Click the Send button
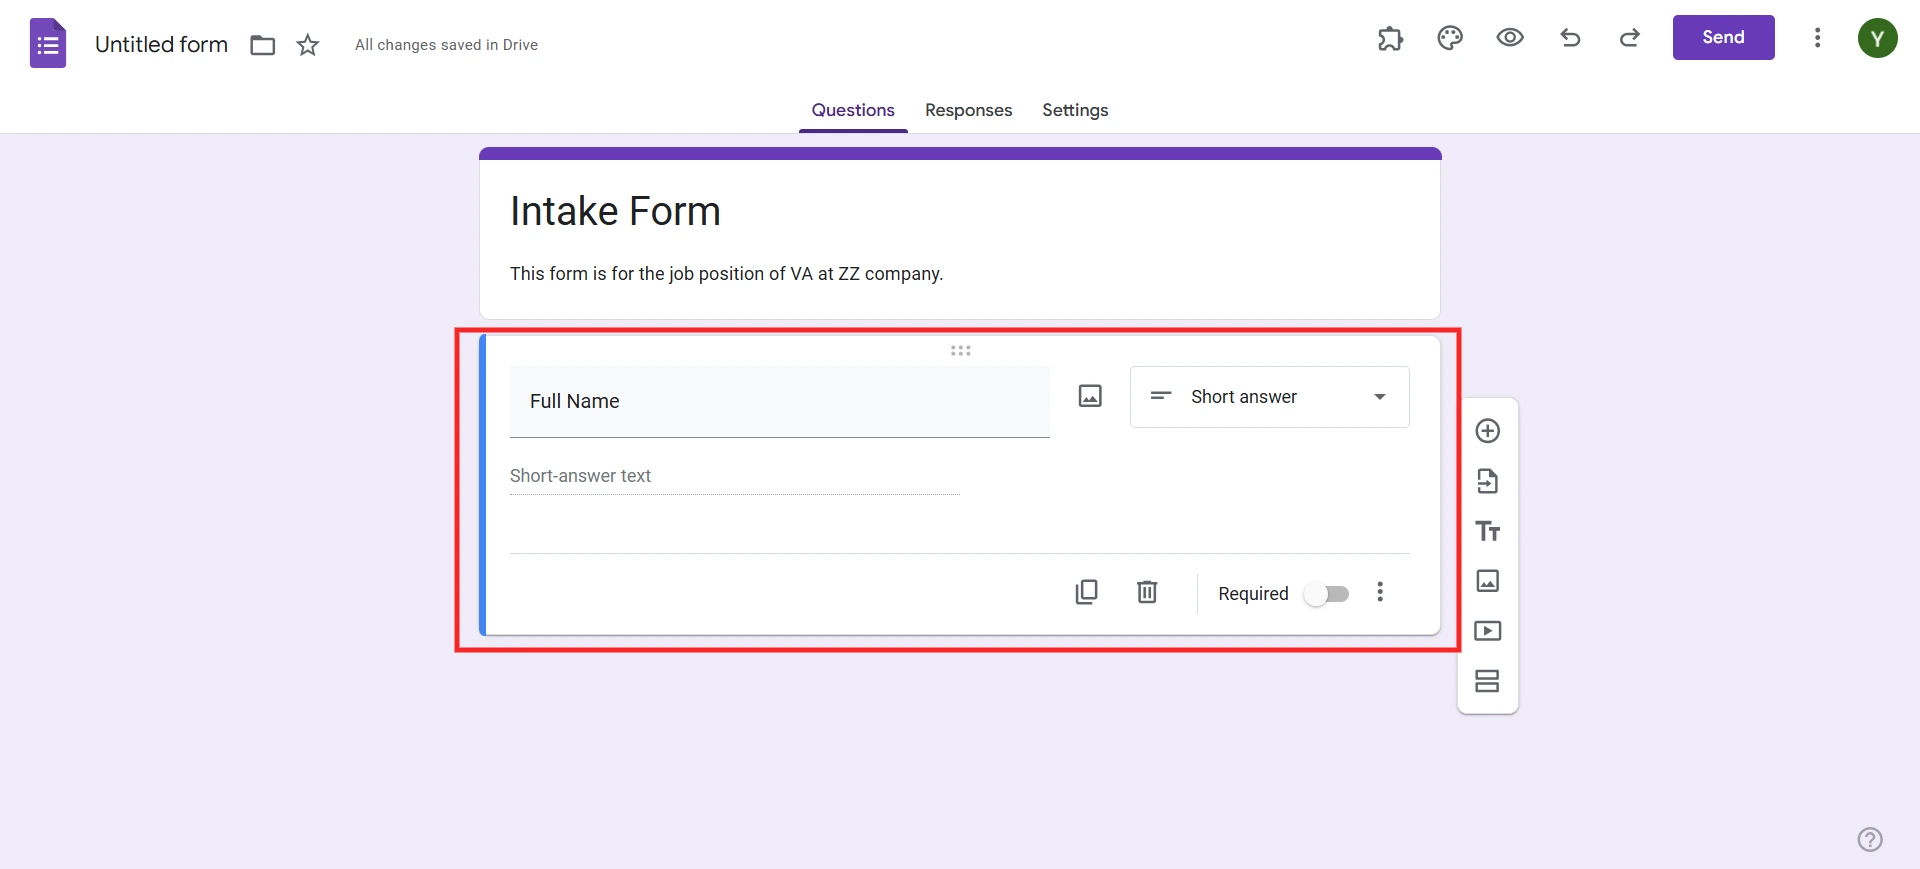 (x=1723, y=38)
